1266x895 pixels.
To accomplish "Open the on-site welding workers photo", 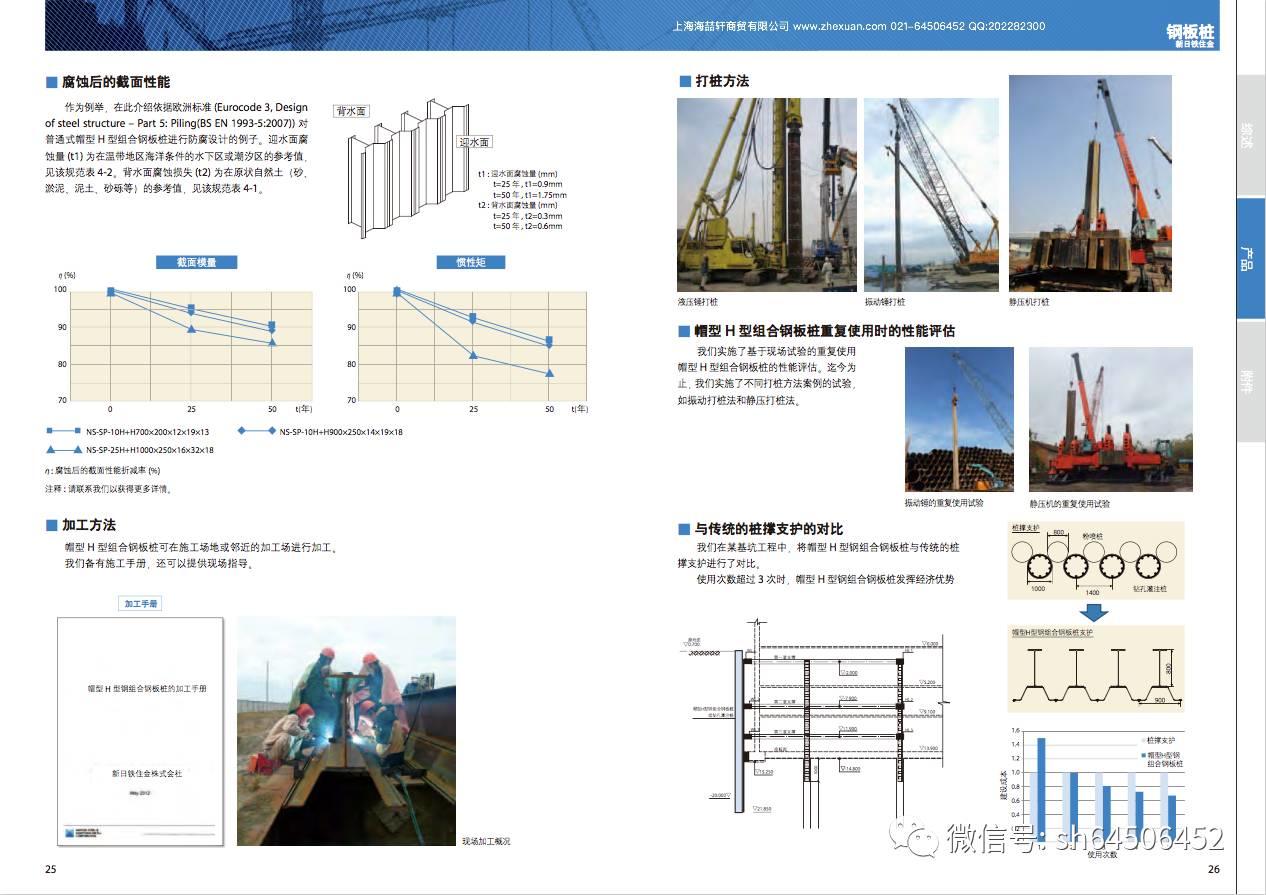I will (346, 731).
